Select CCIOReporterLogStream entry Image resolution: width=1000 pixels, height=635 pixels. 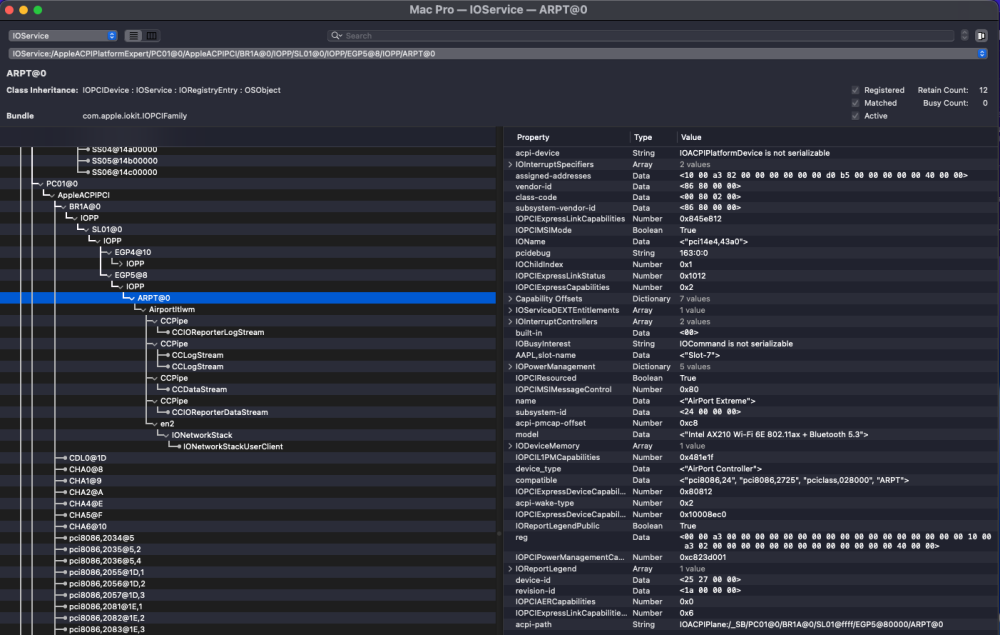[x=217, y=332]
